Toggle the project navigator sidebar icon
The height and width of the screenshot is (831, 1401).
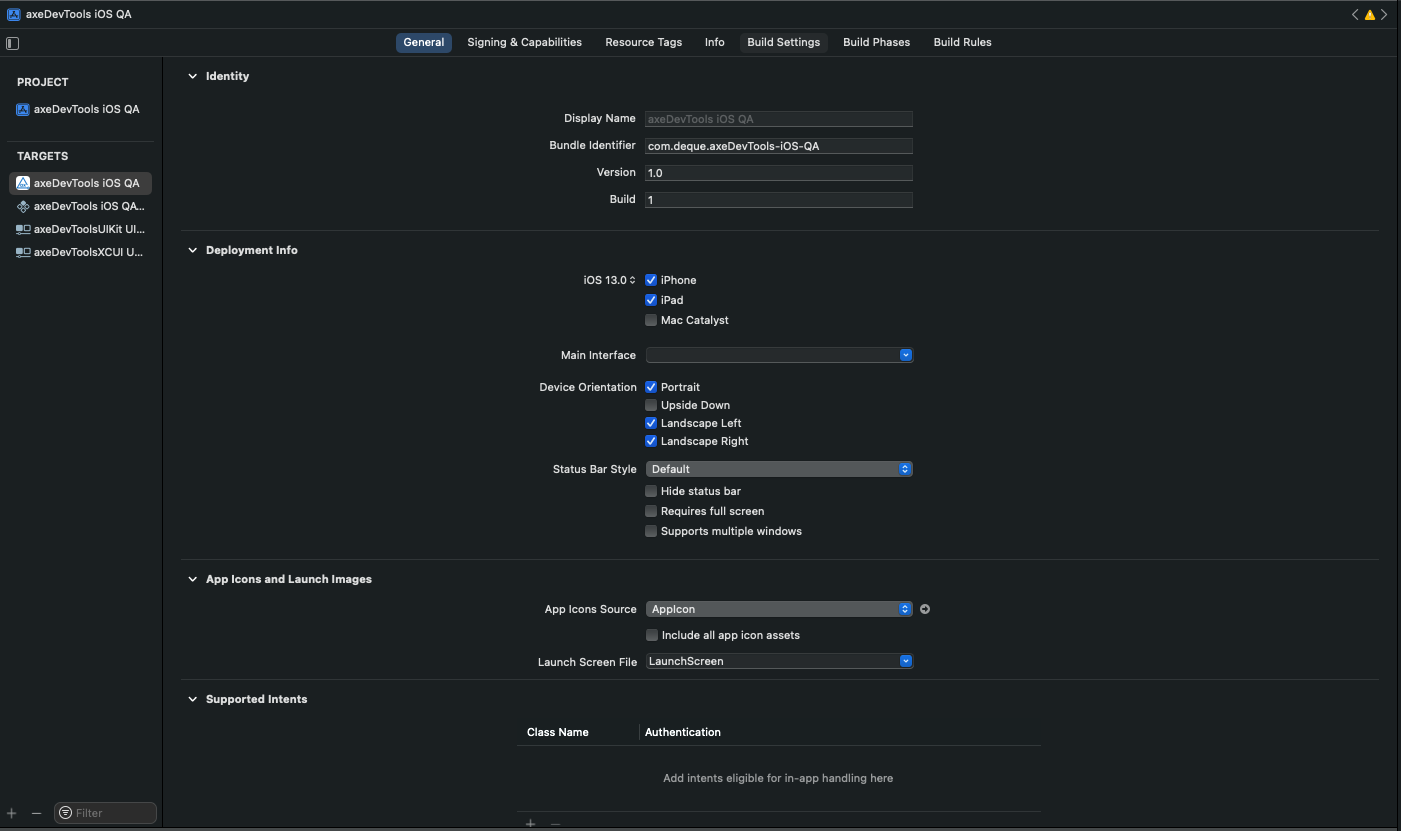coord(13,43)
